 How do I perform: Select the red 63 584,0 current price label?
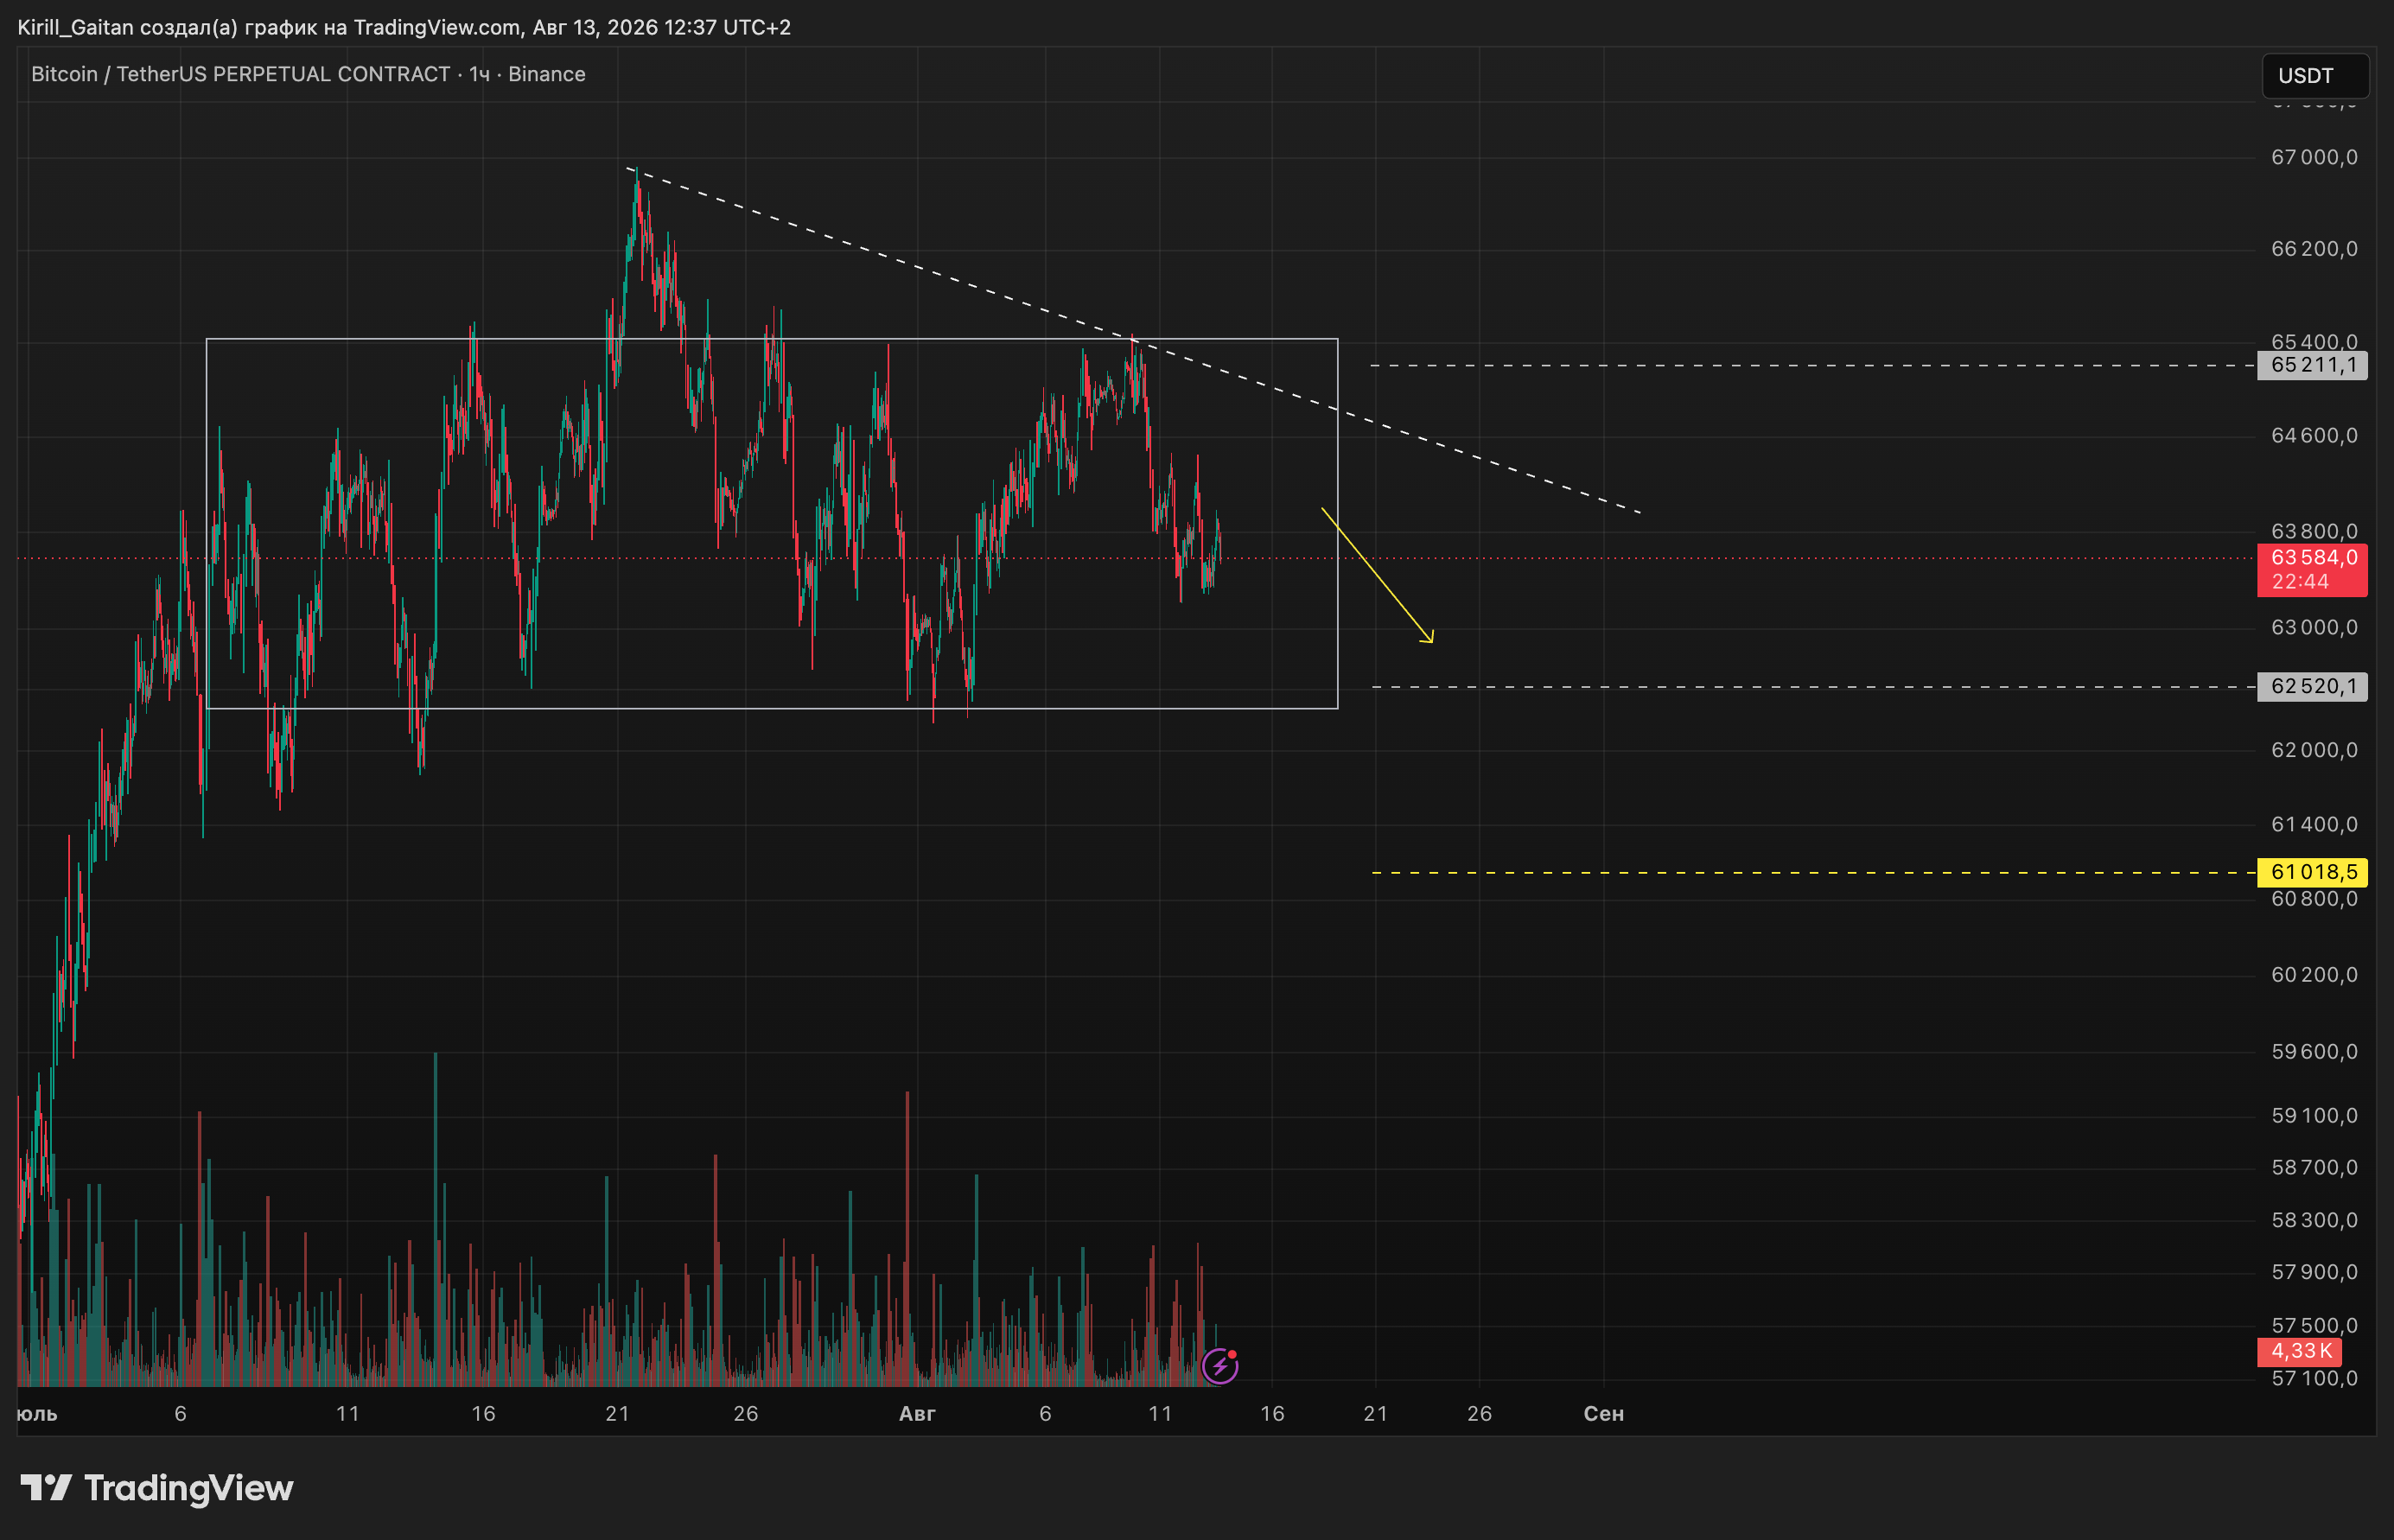tap(2312, 557)
